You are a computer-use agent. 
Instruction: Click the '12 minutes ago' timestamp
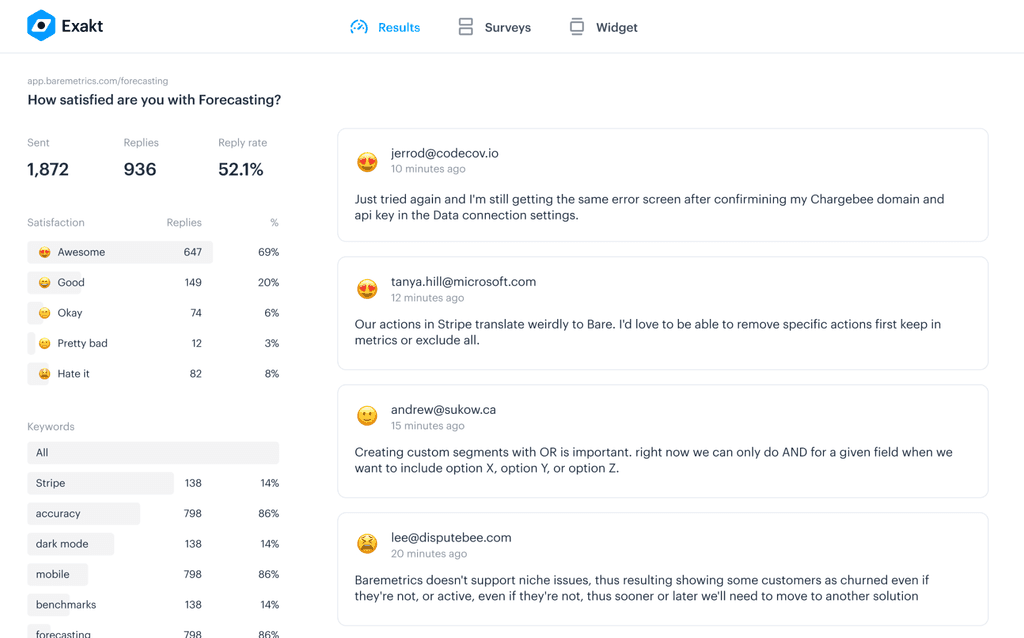tap(428, 298)
